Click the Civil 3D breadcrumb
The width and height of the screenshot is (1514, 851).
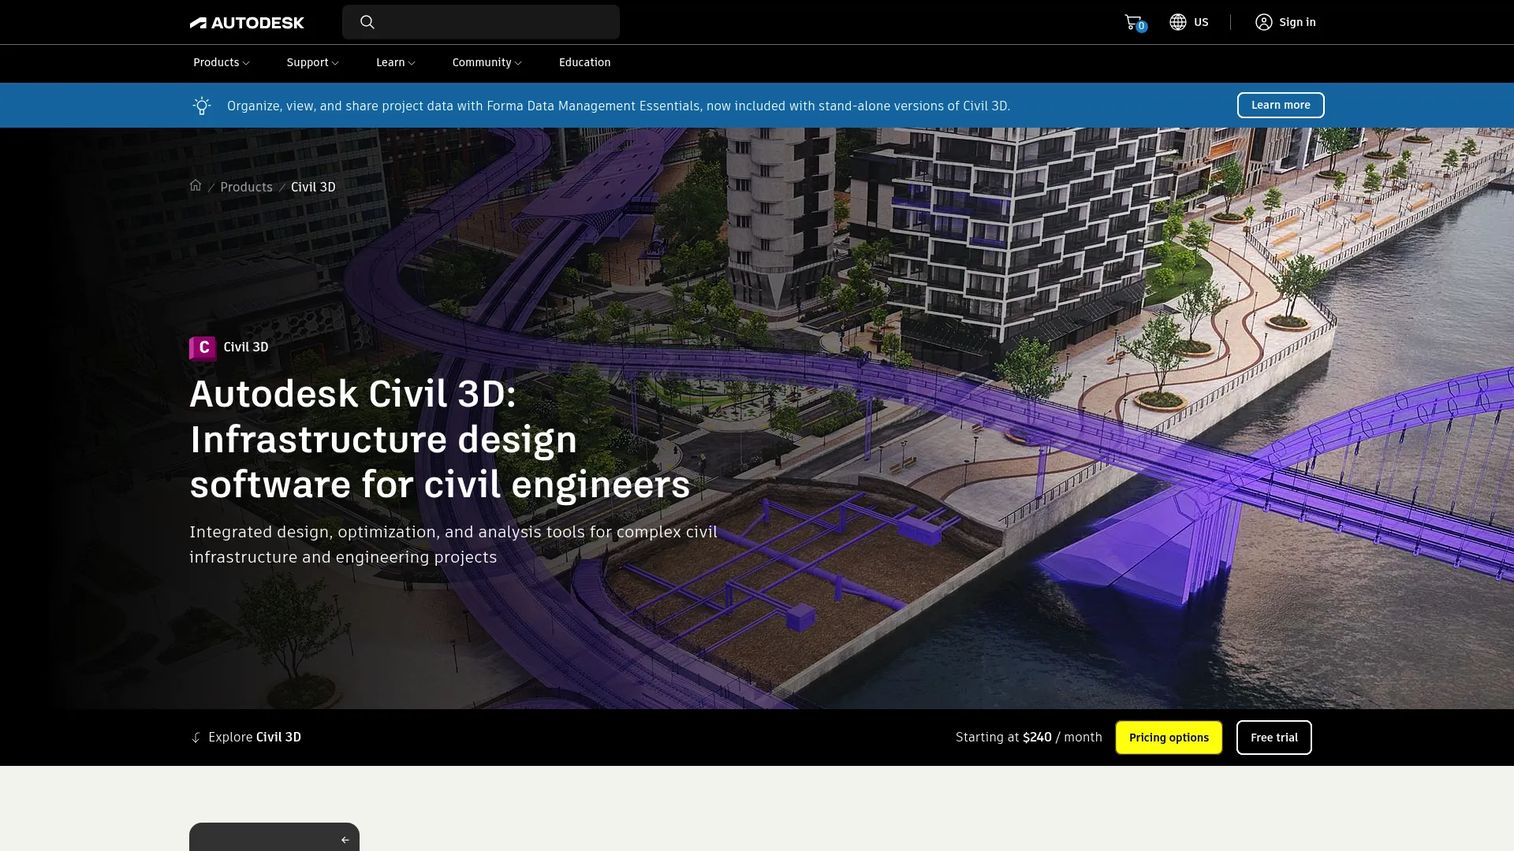313,187
